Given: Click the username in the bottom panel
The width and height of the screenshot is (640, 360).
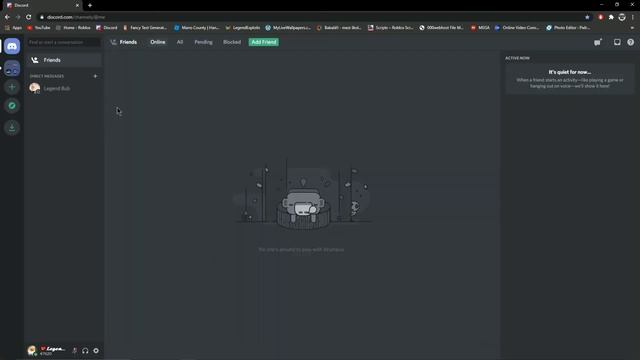Looking at the screenshot, I should click(53, 349).
